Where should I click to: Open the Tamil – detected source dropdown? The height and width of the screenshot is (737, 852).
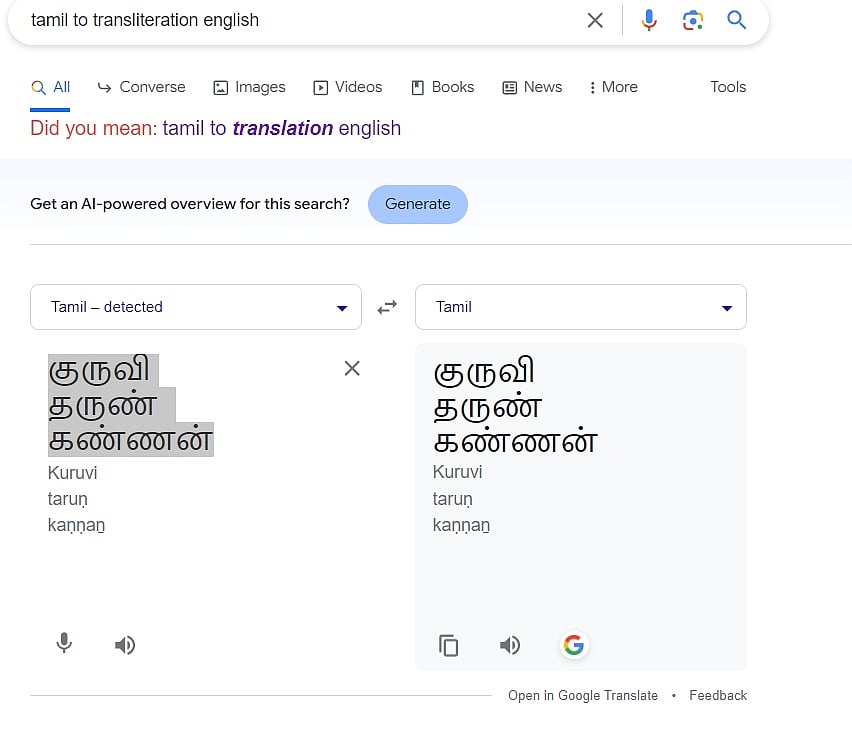pos(196,307)
